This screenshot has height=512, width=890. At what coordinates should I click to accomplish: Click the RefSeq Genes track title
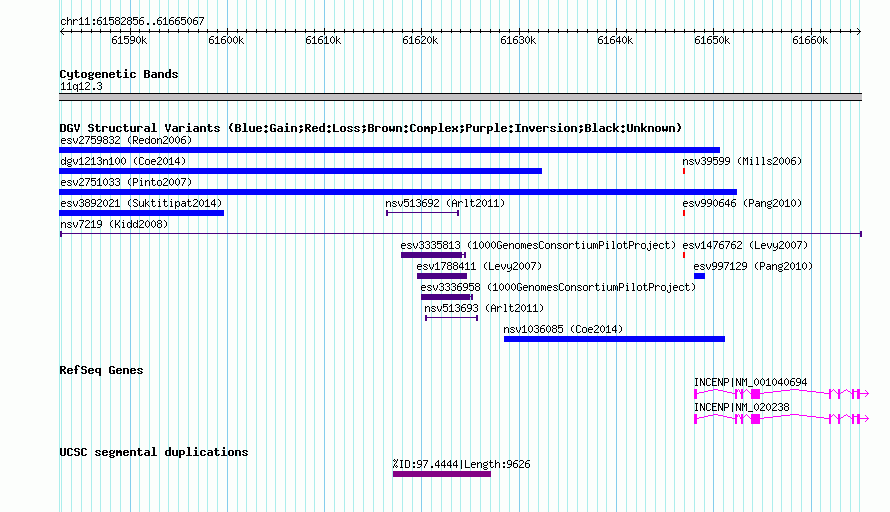pyautogui.click(x=101, y=370)
